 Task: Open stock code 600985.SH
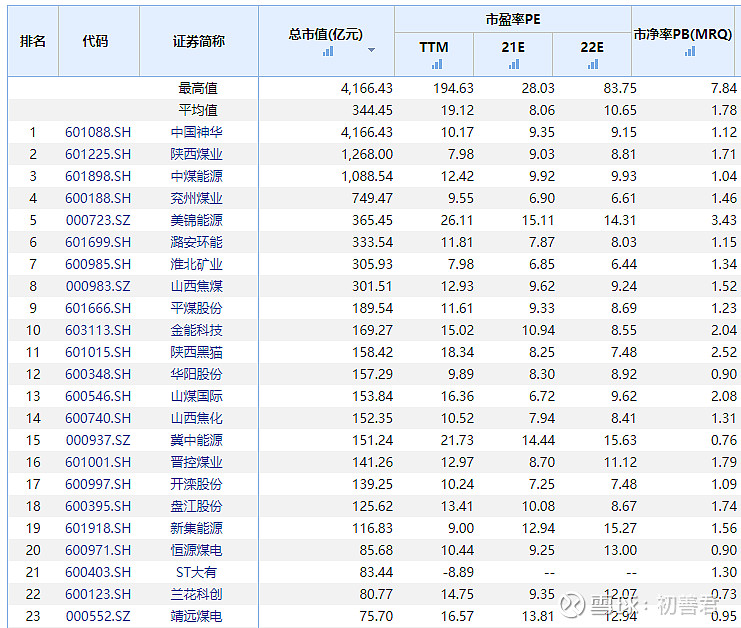[x=98, y=264]
